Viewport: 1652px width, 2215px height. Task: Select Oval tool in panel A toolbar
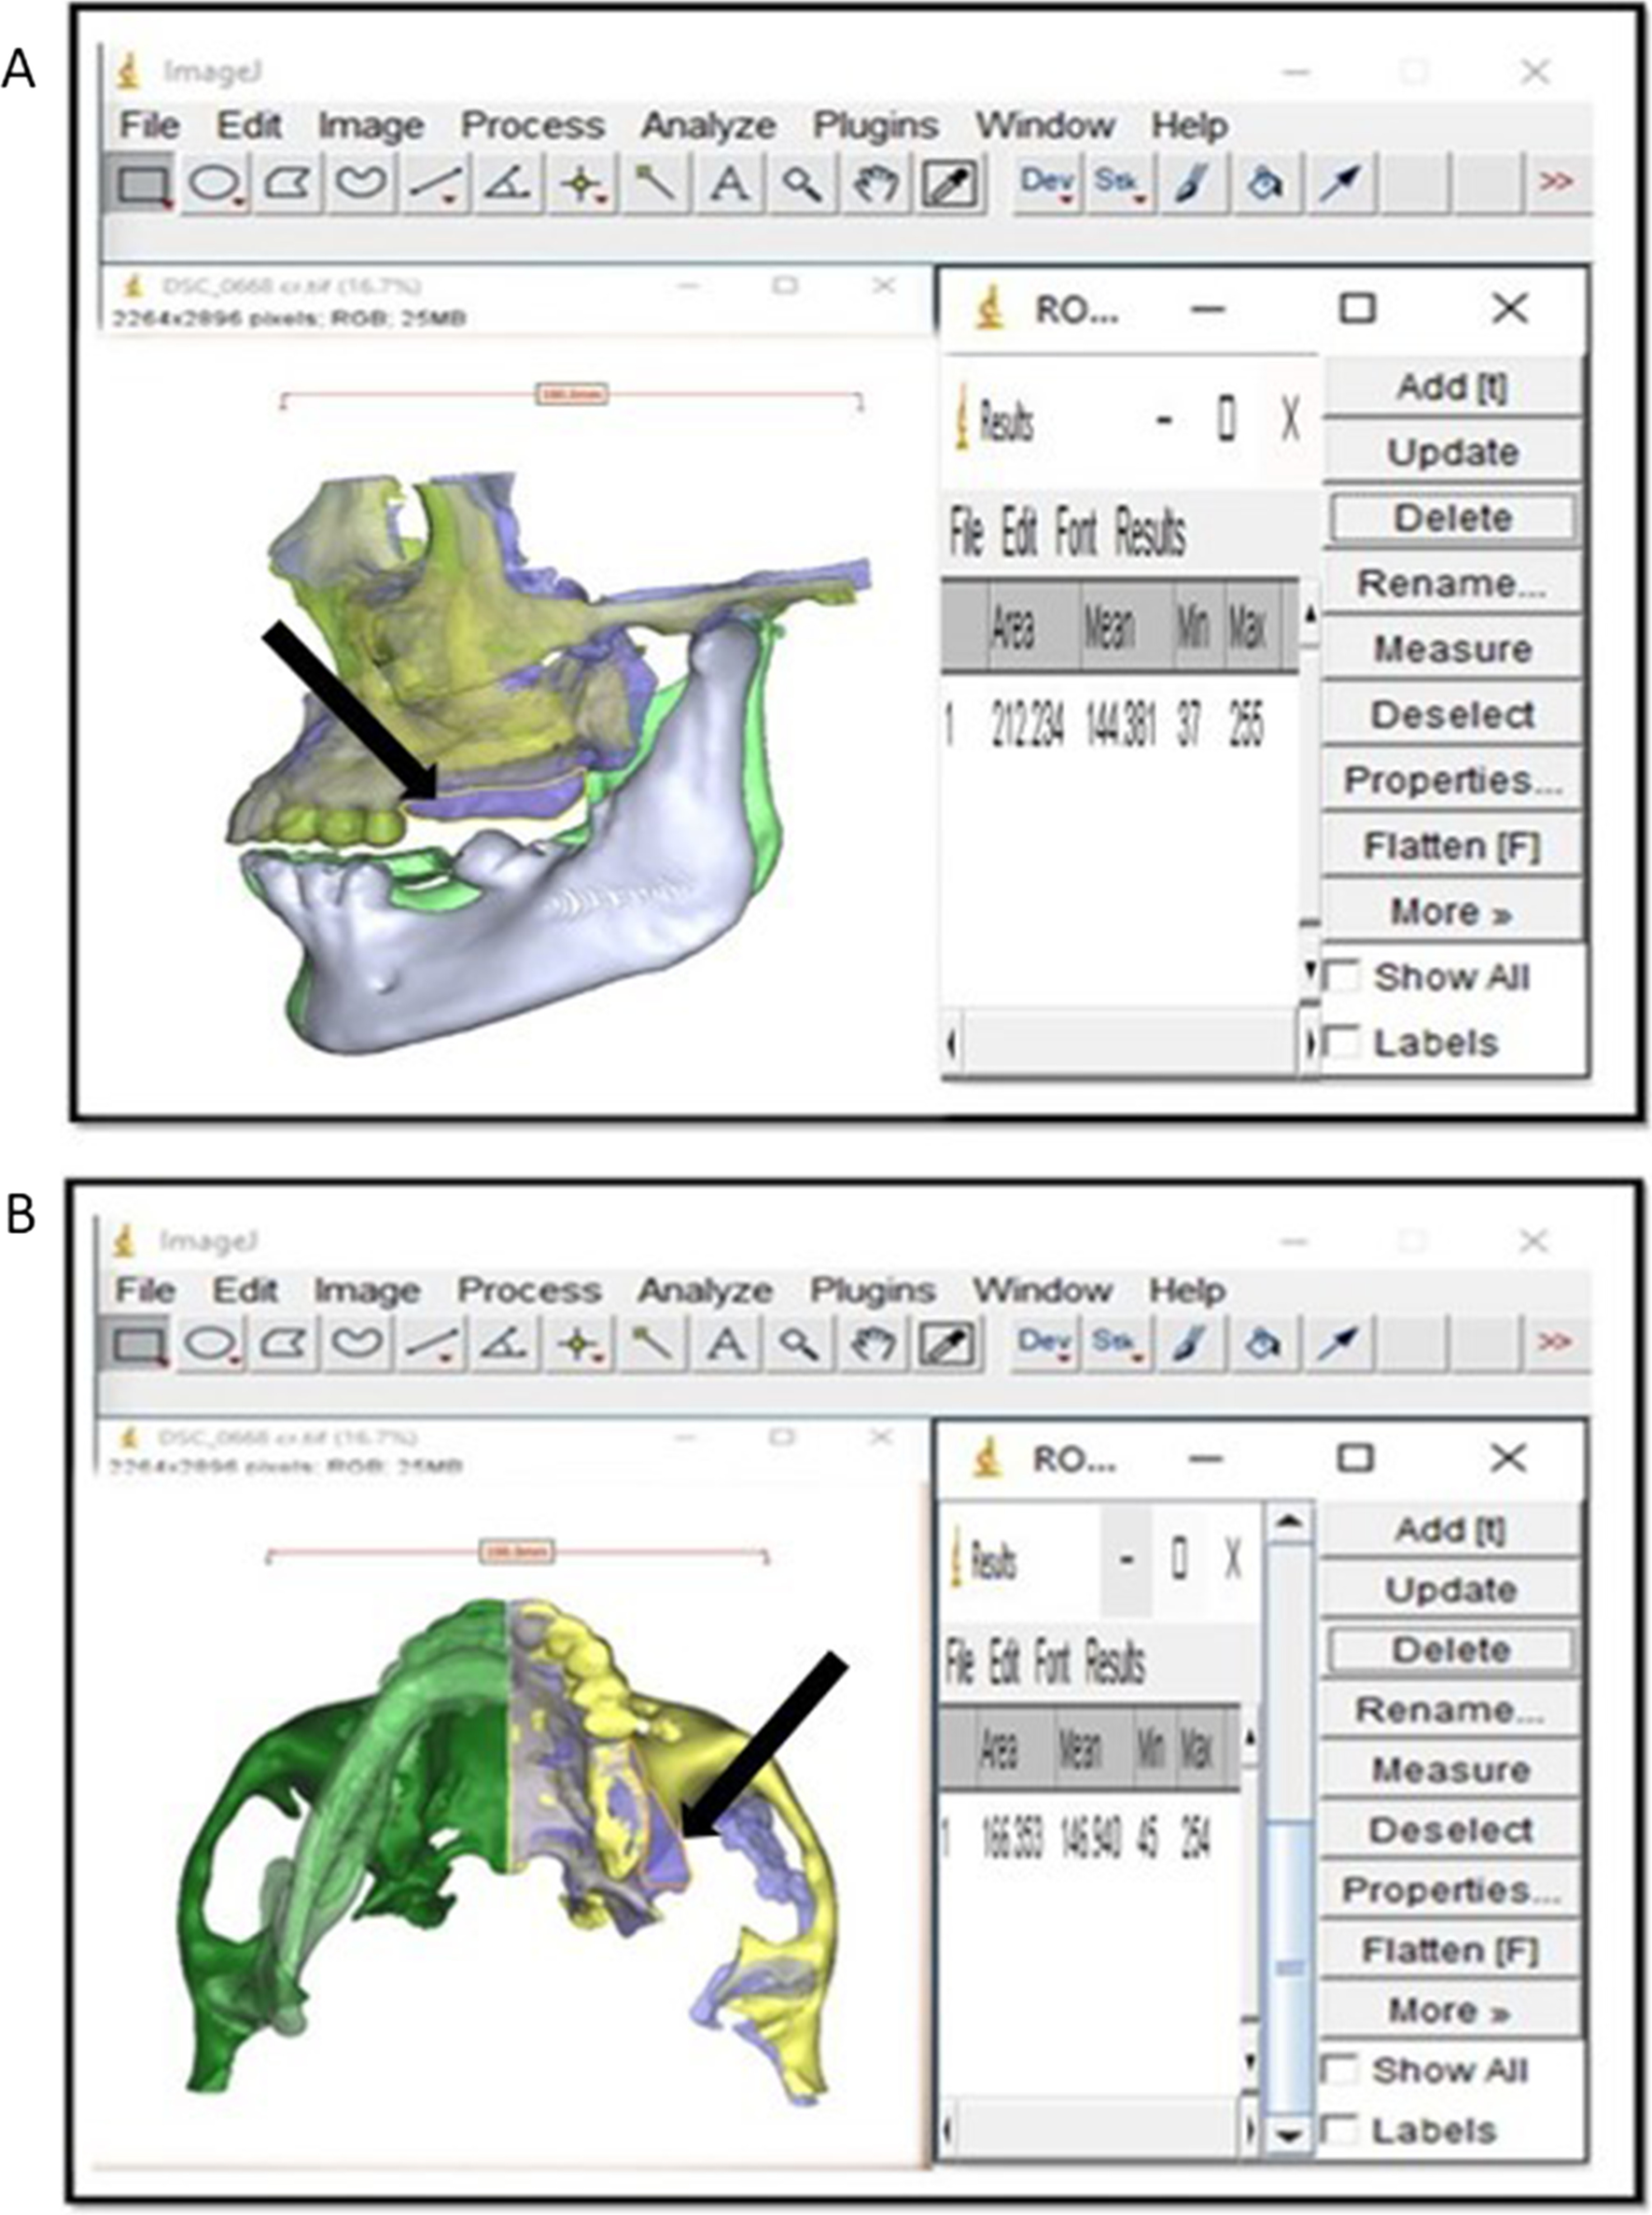tap(215, 184)
